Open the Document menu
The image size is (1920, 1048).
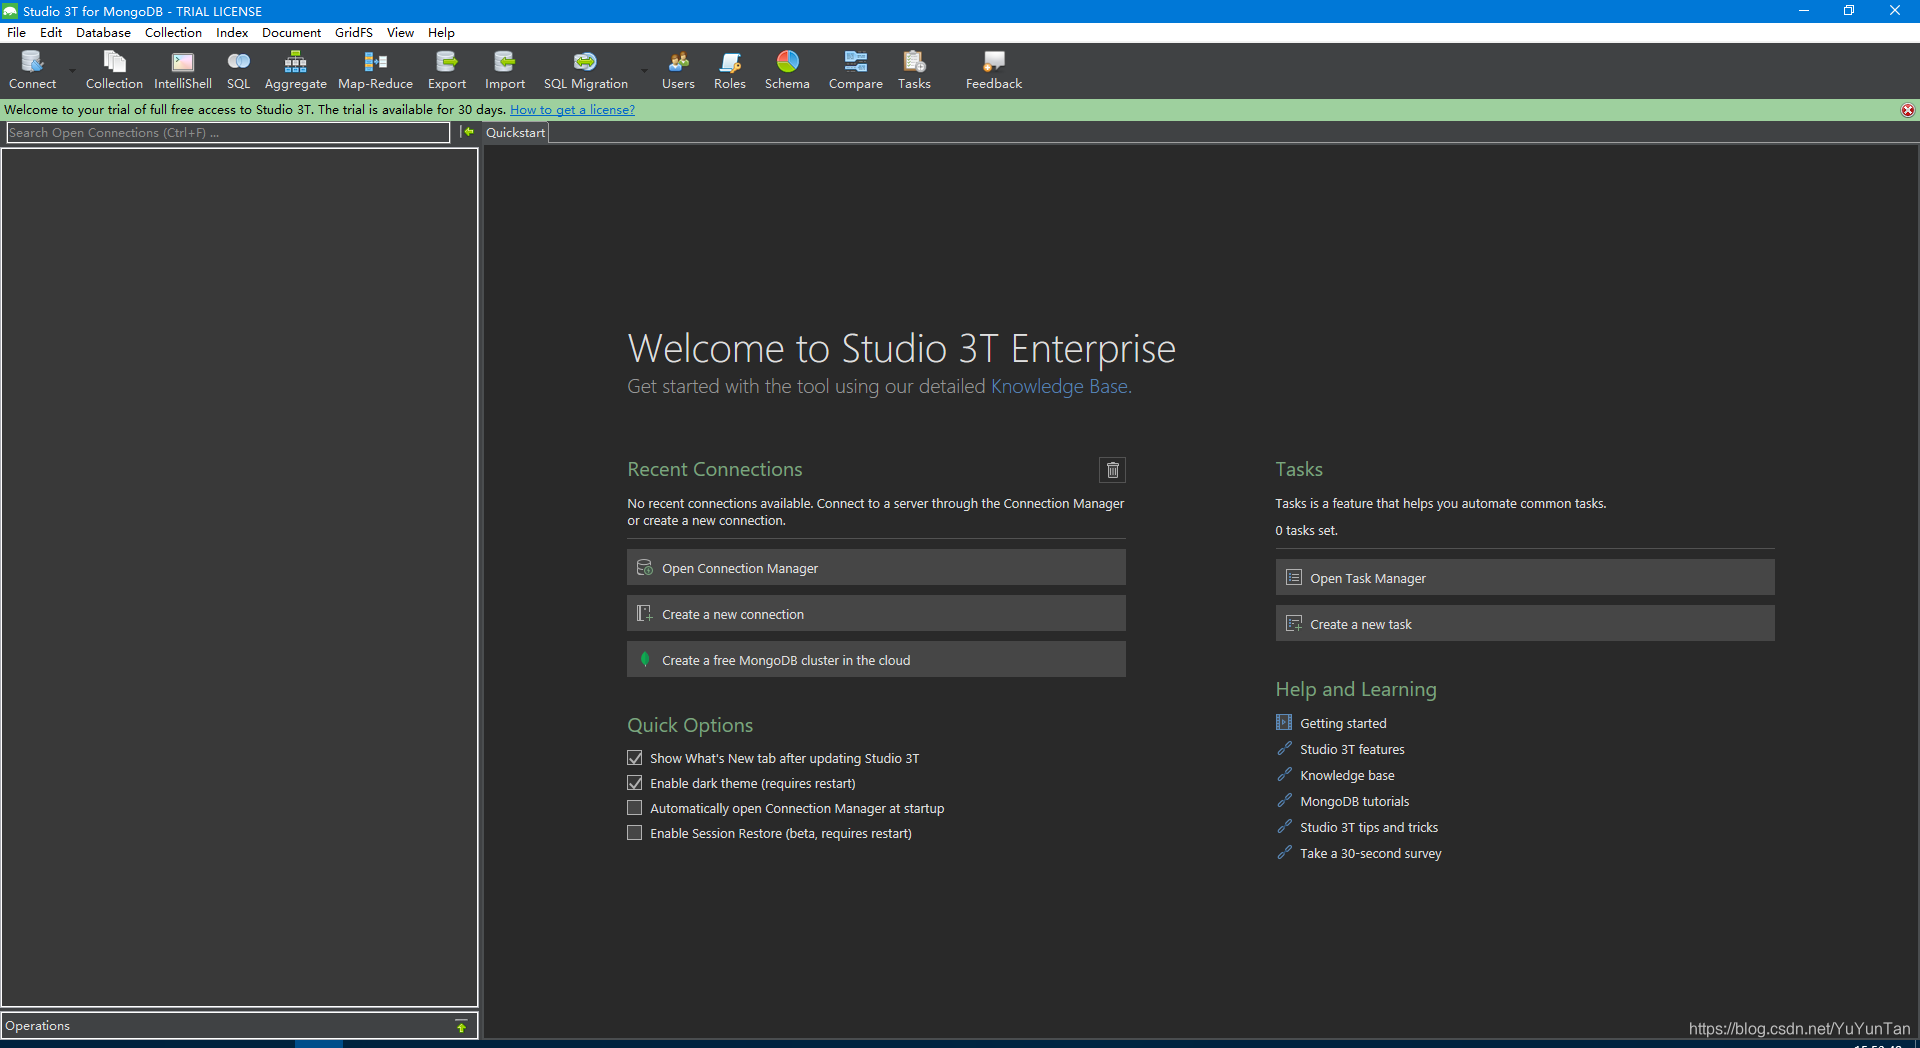[x=291, y=33]
